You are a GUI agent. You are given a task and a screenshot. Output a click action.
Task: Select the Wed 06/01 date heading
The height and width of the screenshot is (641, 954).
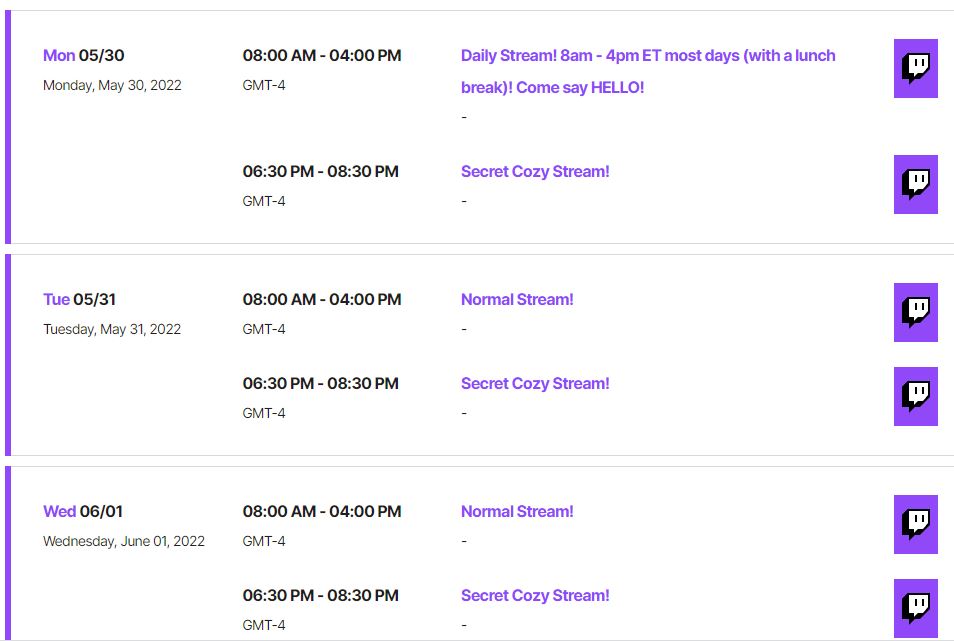click(x=83, y=511)
